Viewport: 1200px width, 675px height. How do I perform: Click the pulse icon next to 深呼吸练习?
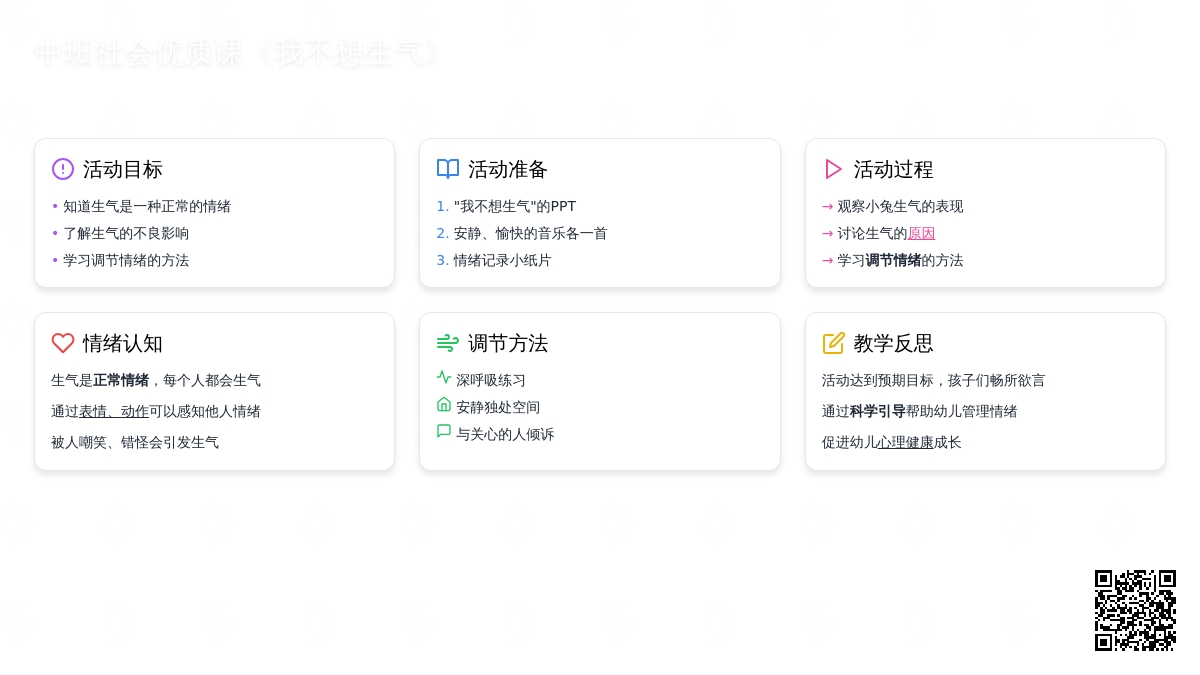[x=444, y=377]
